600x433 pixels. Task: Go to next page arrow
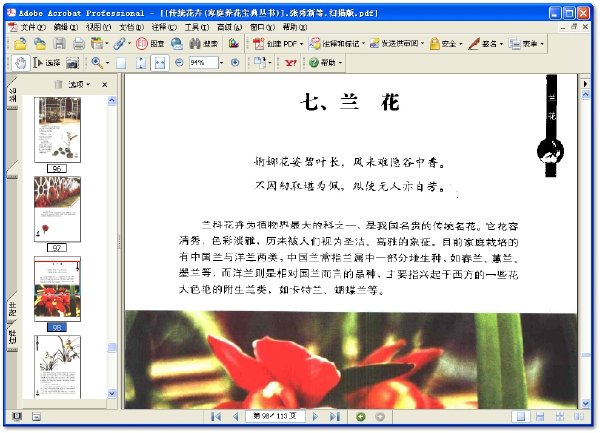(x=315, y=416)
